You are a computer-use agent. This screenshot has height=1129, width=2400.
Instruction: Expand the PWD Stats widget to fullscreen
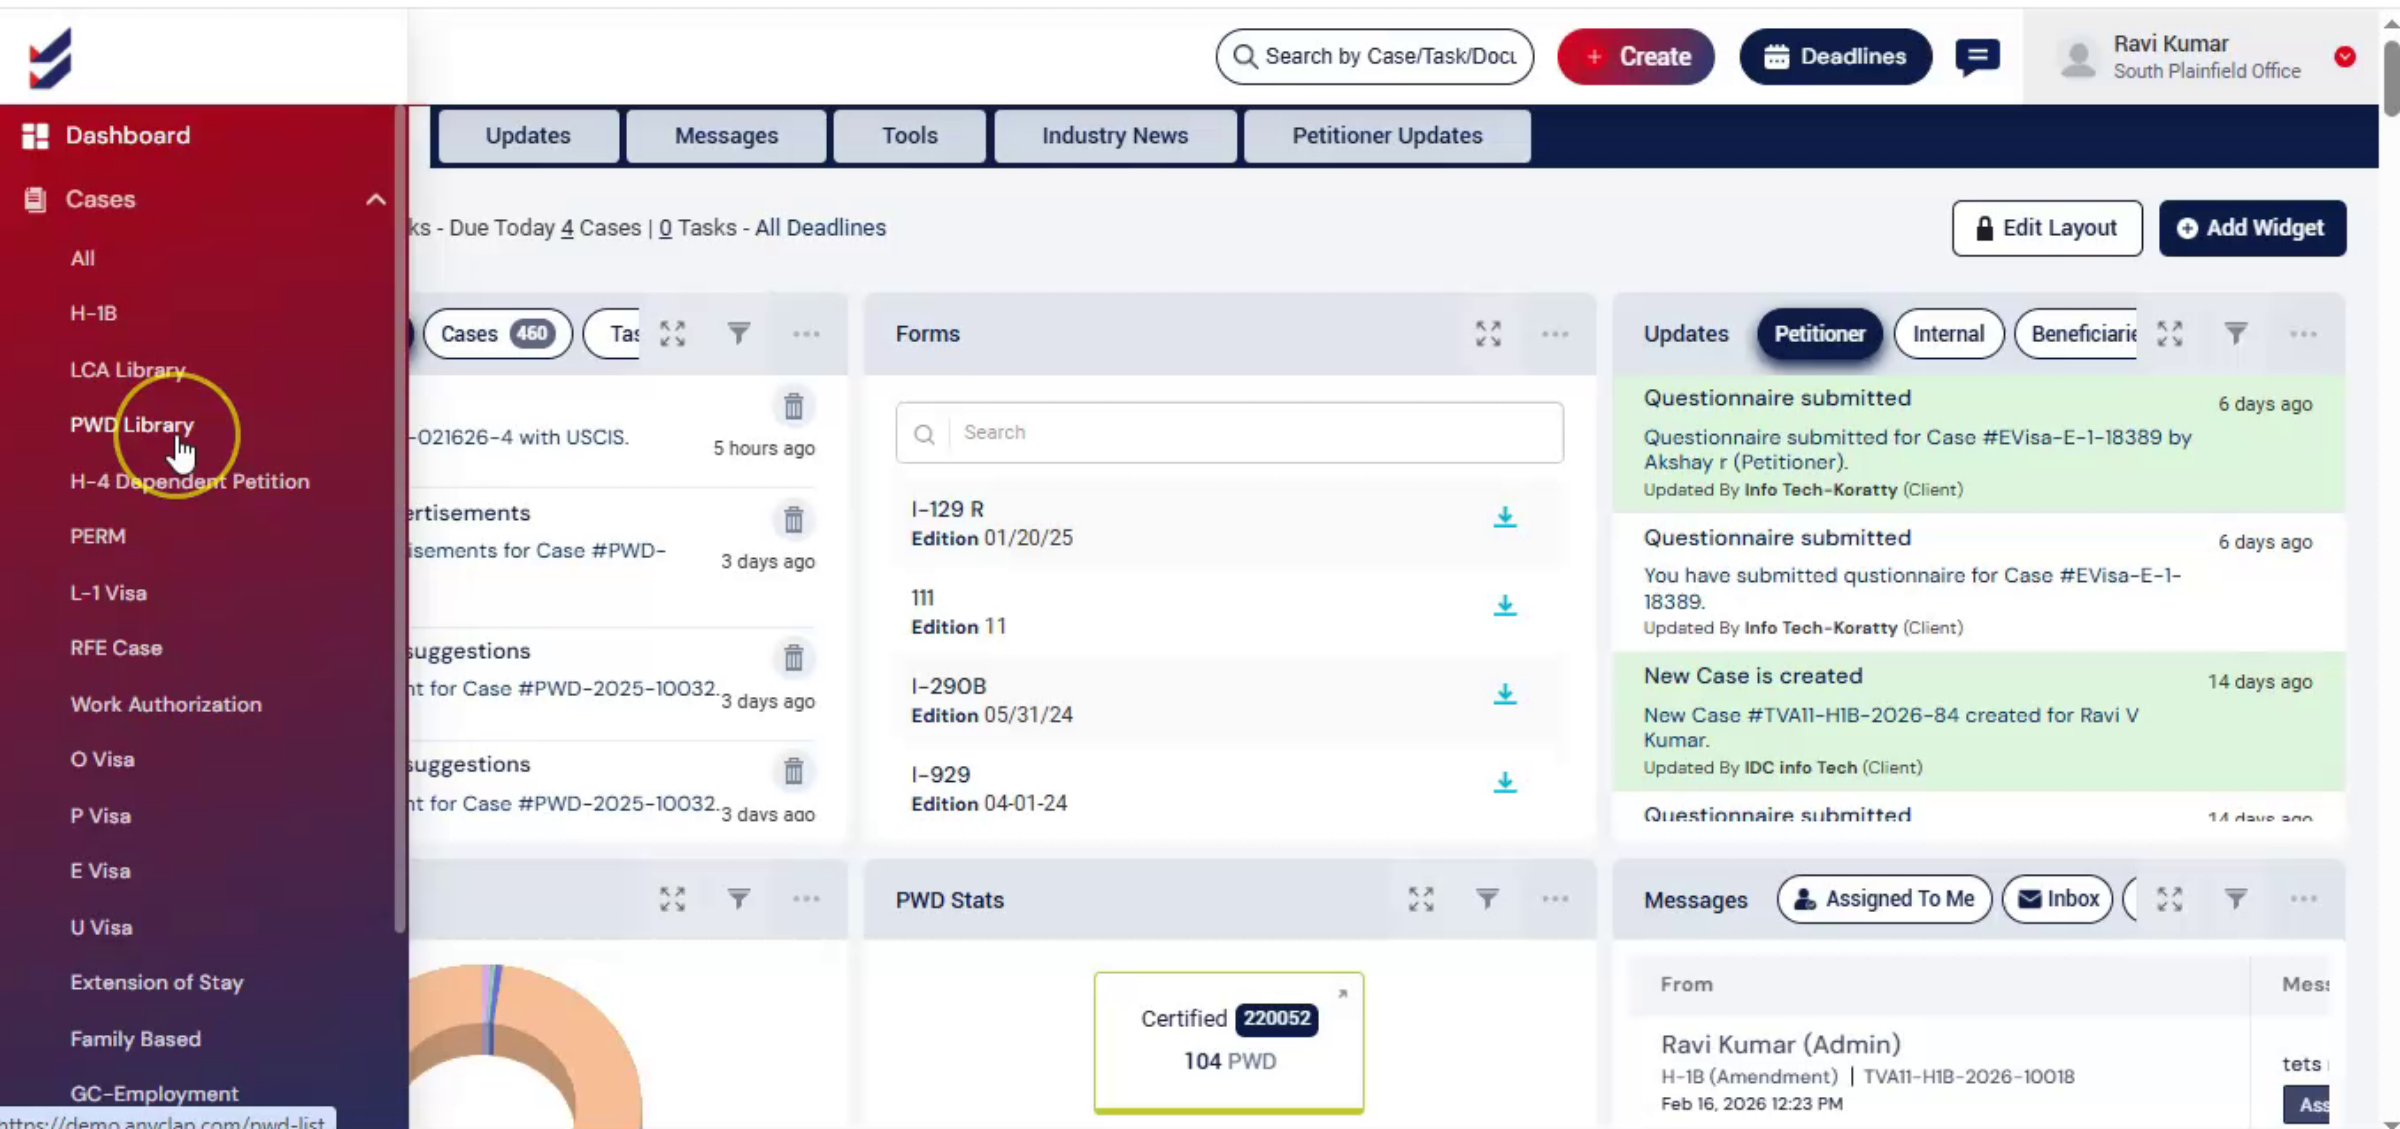(1421, 899)
